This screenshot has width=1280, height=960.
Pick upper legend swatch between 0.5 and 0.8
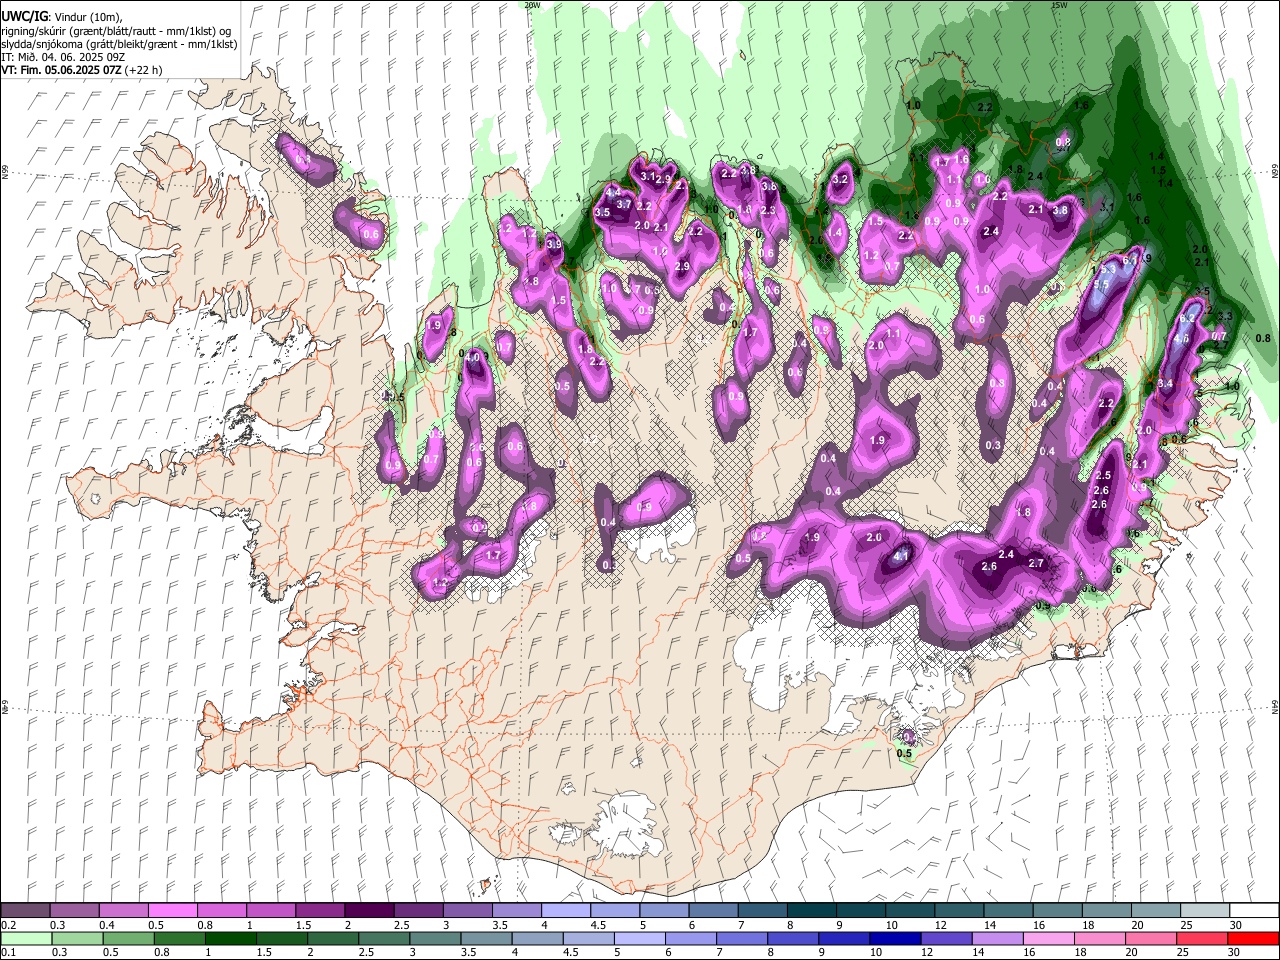pos(172,911)
